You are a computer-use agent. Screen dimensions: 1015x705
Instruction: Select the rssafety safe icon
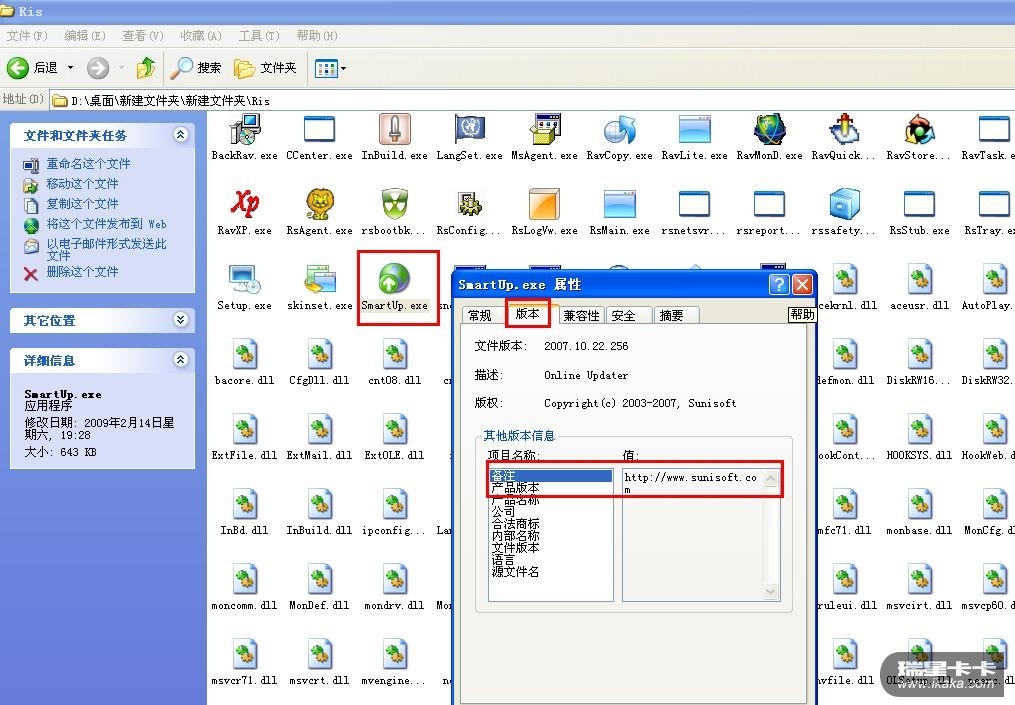(x=844, y=203)
